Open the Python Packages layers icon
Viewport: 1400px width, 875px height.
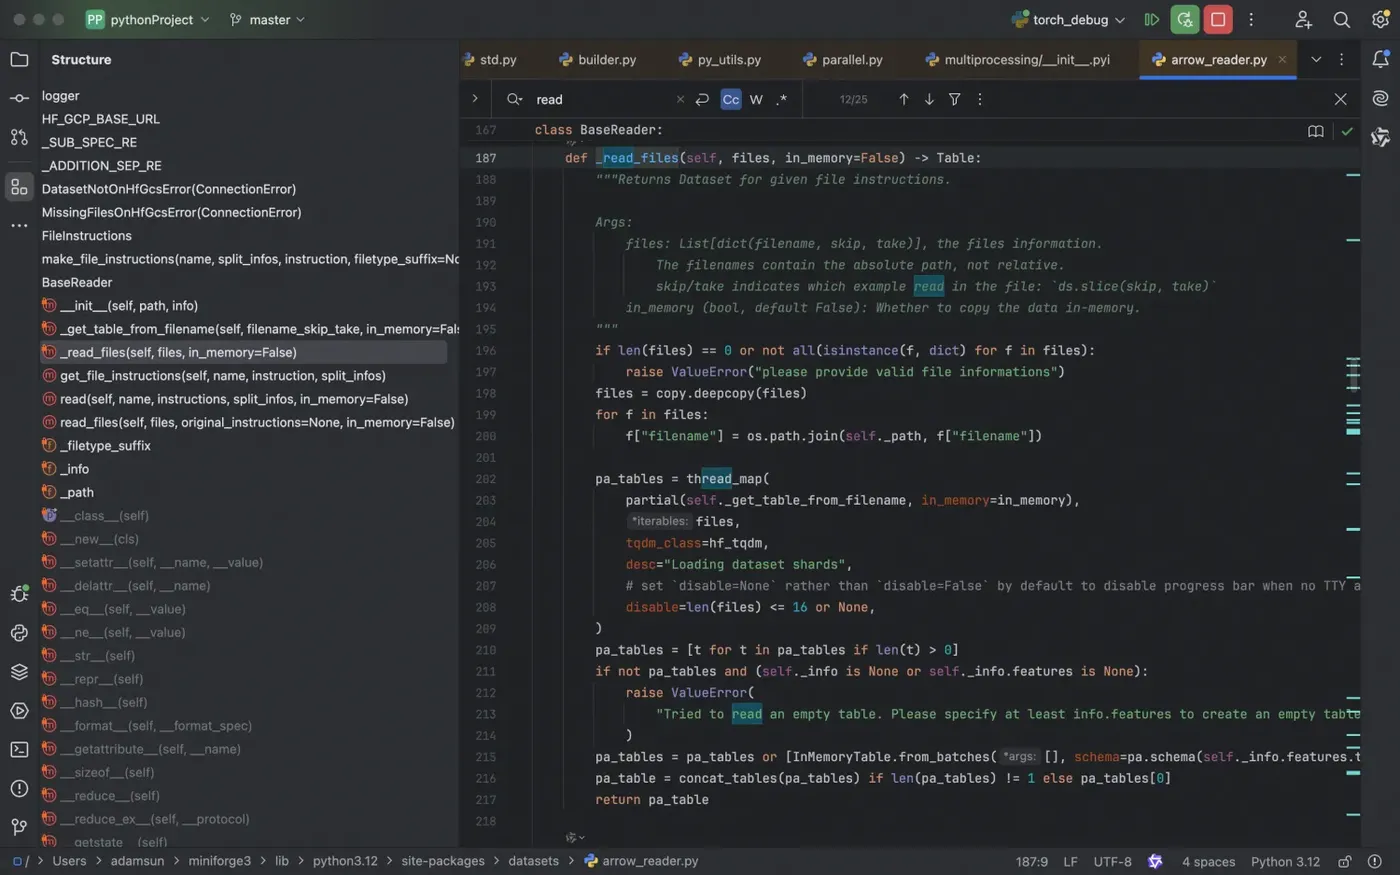(x=19, y=672)
